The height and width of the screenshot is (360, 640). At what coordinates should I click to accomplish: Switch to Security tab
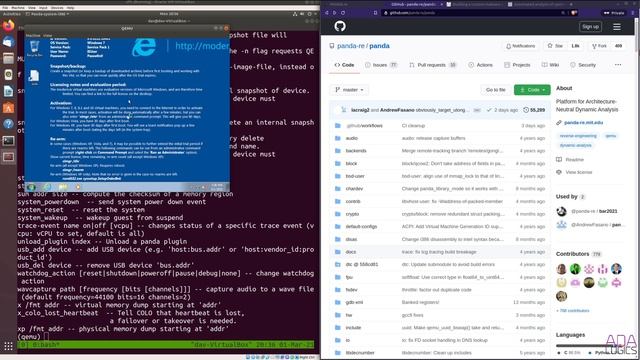[583, 65]
